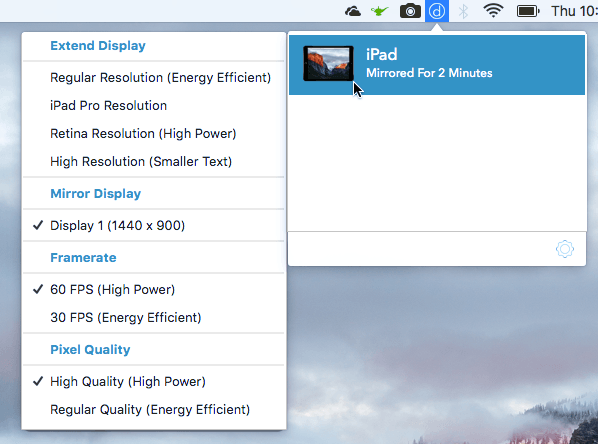Click the menu bar clock showing Thu
Image resolution: width=598 pixels, height=444 pixels.
[574, 11]
